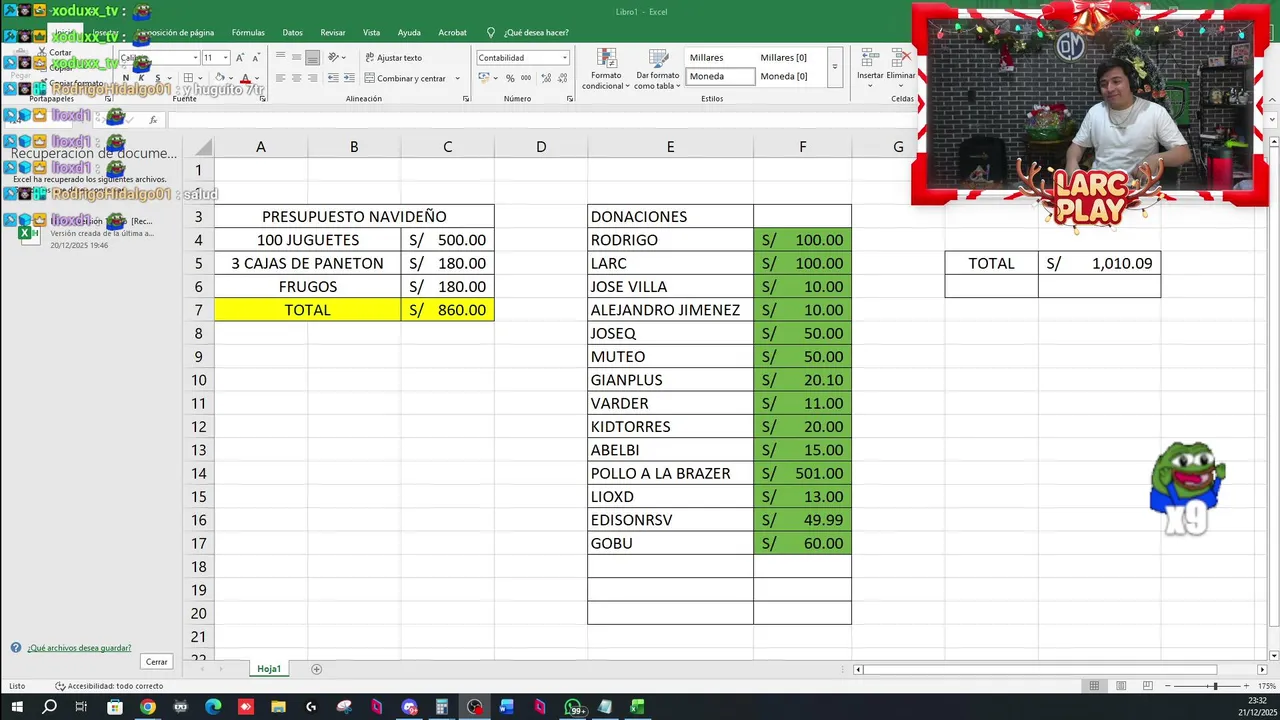Open the Vista ribbon tab

[371, 32]
